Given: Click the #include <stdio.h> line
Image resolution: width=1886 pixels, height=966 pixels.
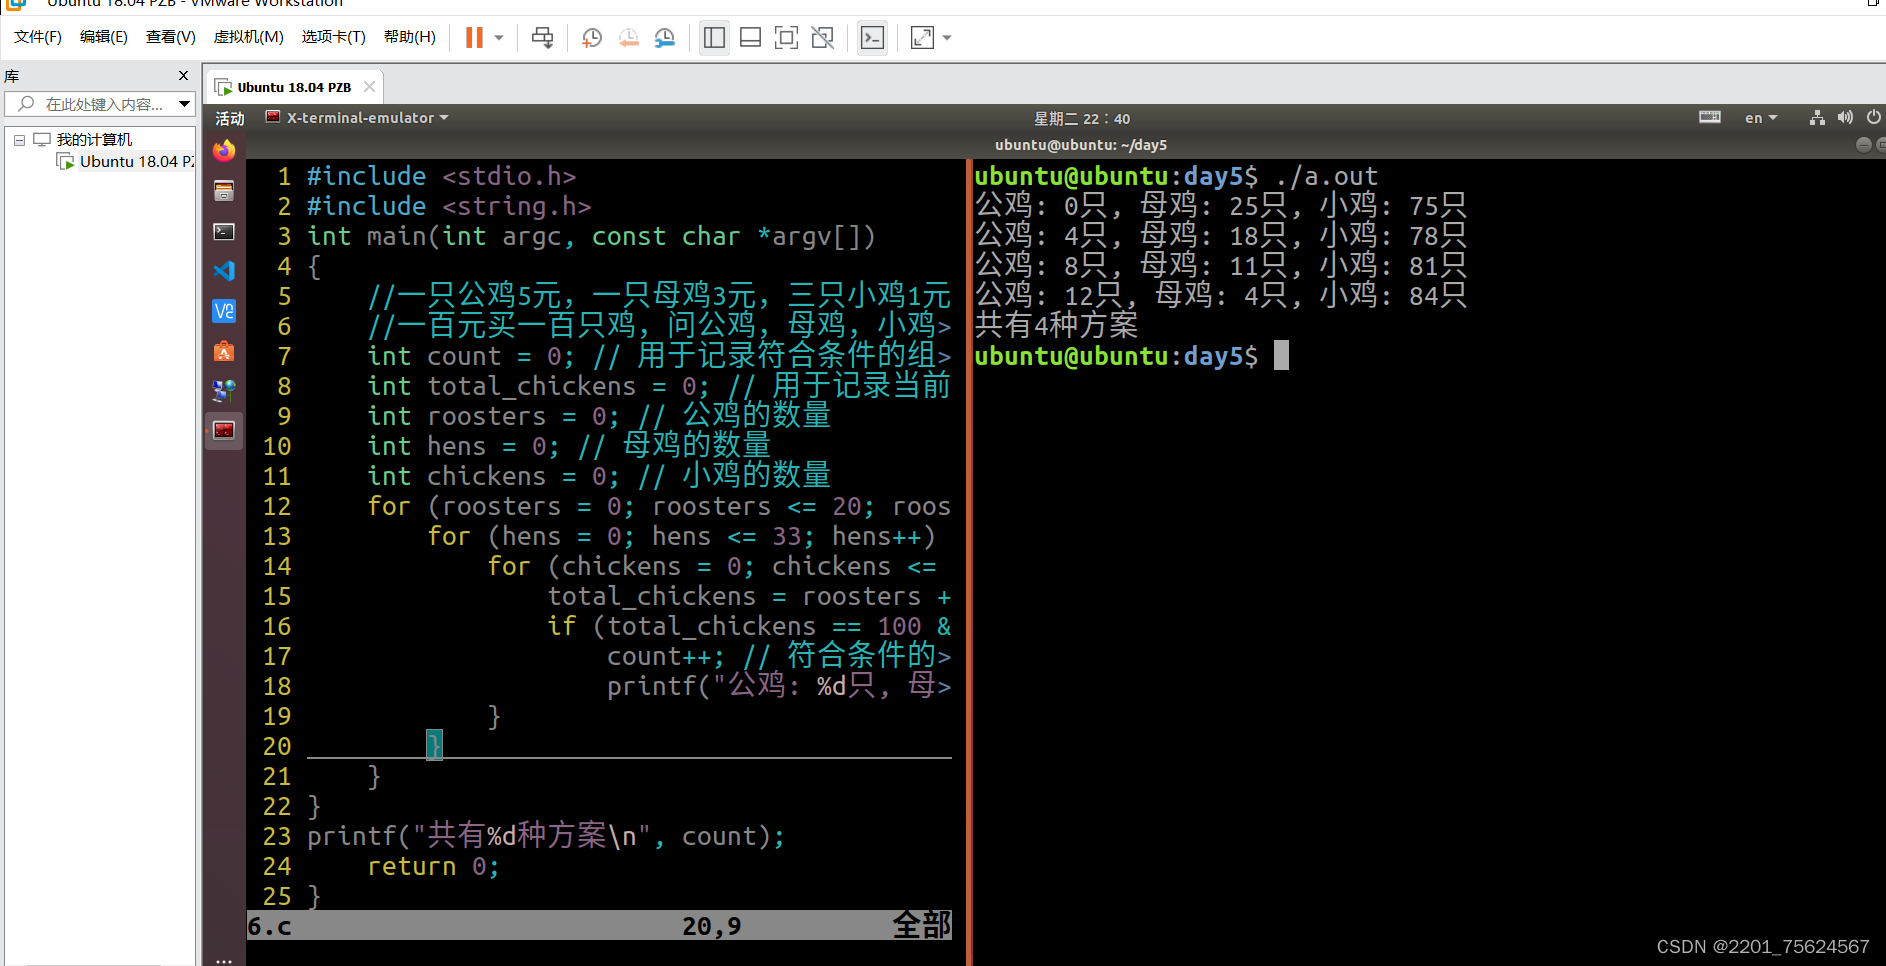Looking at the screenshot, I should pos(441,176).
